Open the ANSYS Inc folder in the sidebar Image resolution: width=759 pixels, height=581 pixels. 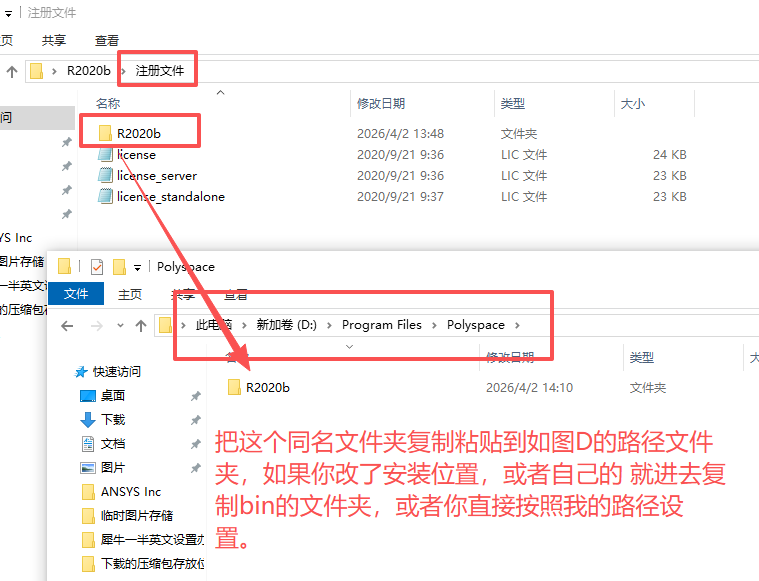[x=131, y=491]
